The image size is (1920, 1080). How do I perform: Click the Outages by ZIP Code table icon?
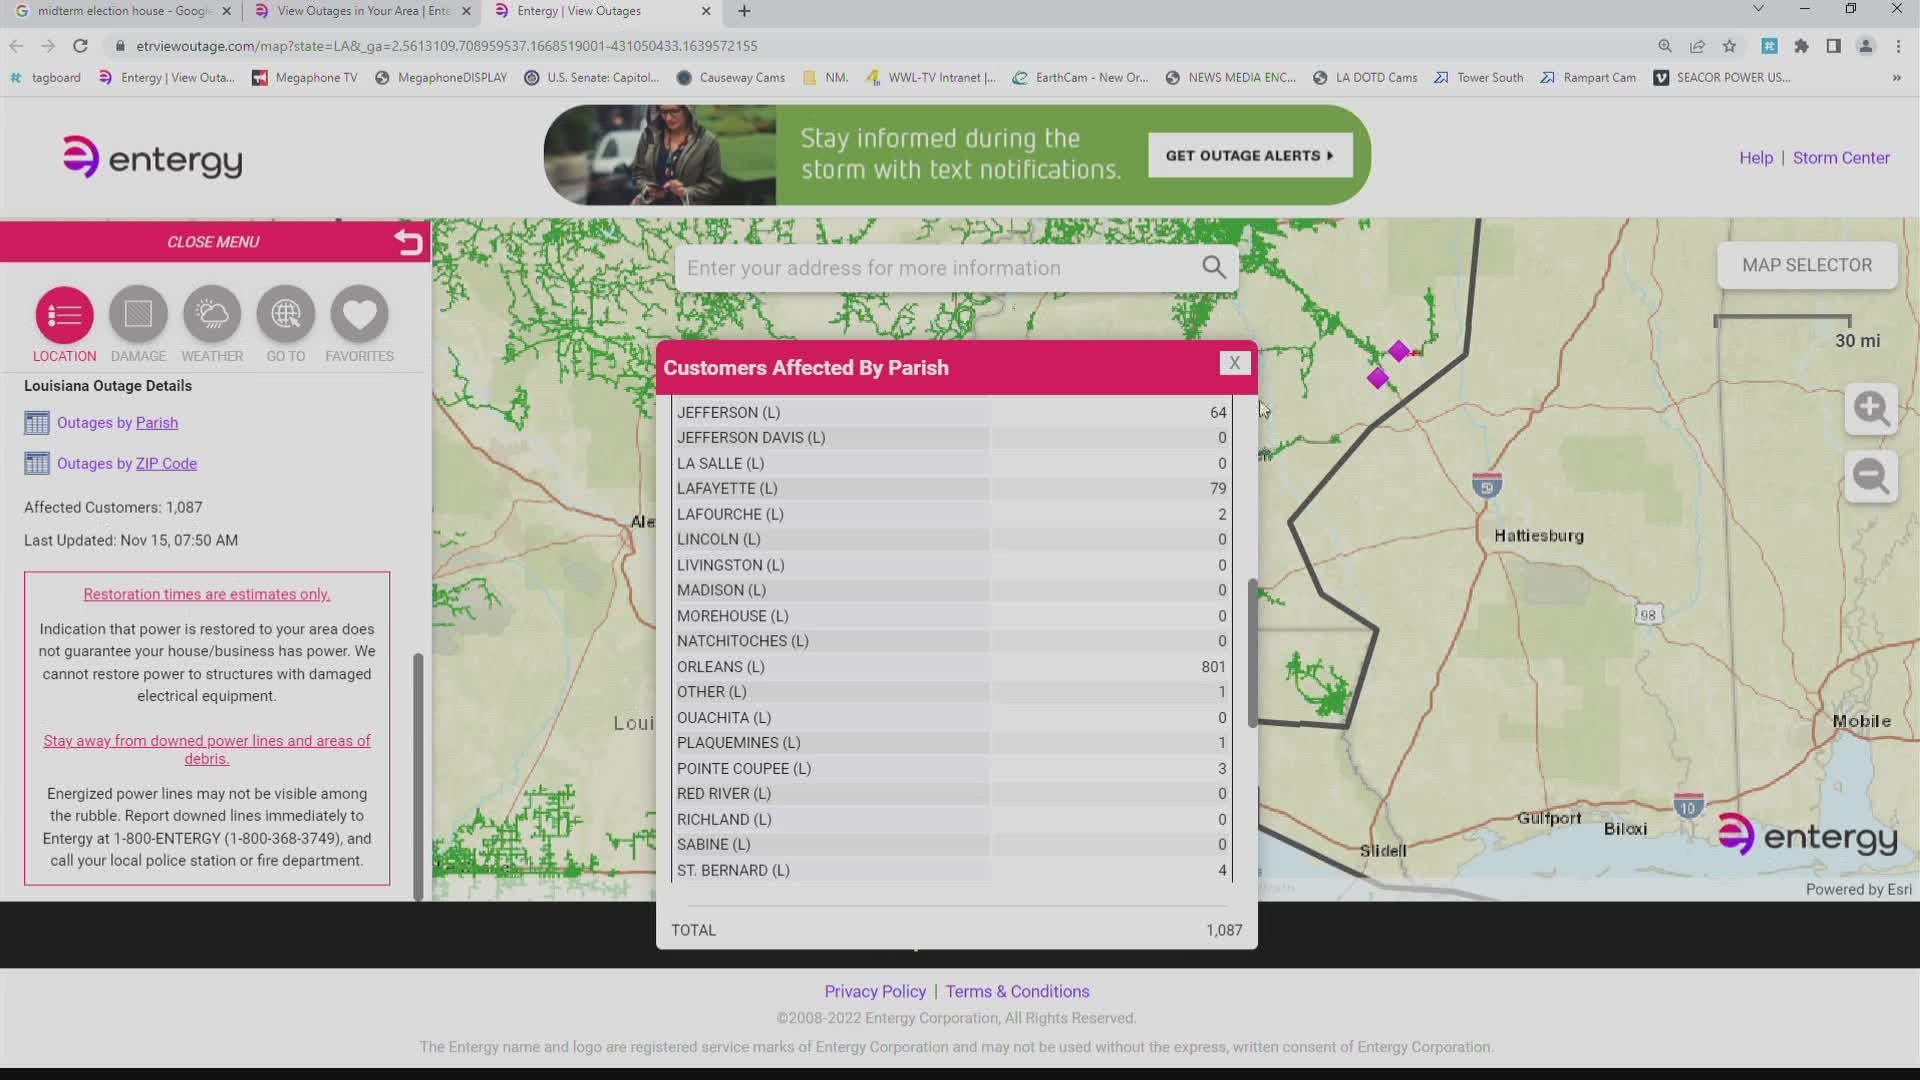click(x=36, y=464)
